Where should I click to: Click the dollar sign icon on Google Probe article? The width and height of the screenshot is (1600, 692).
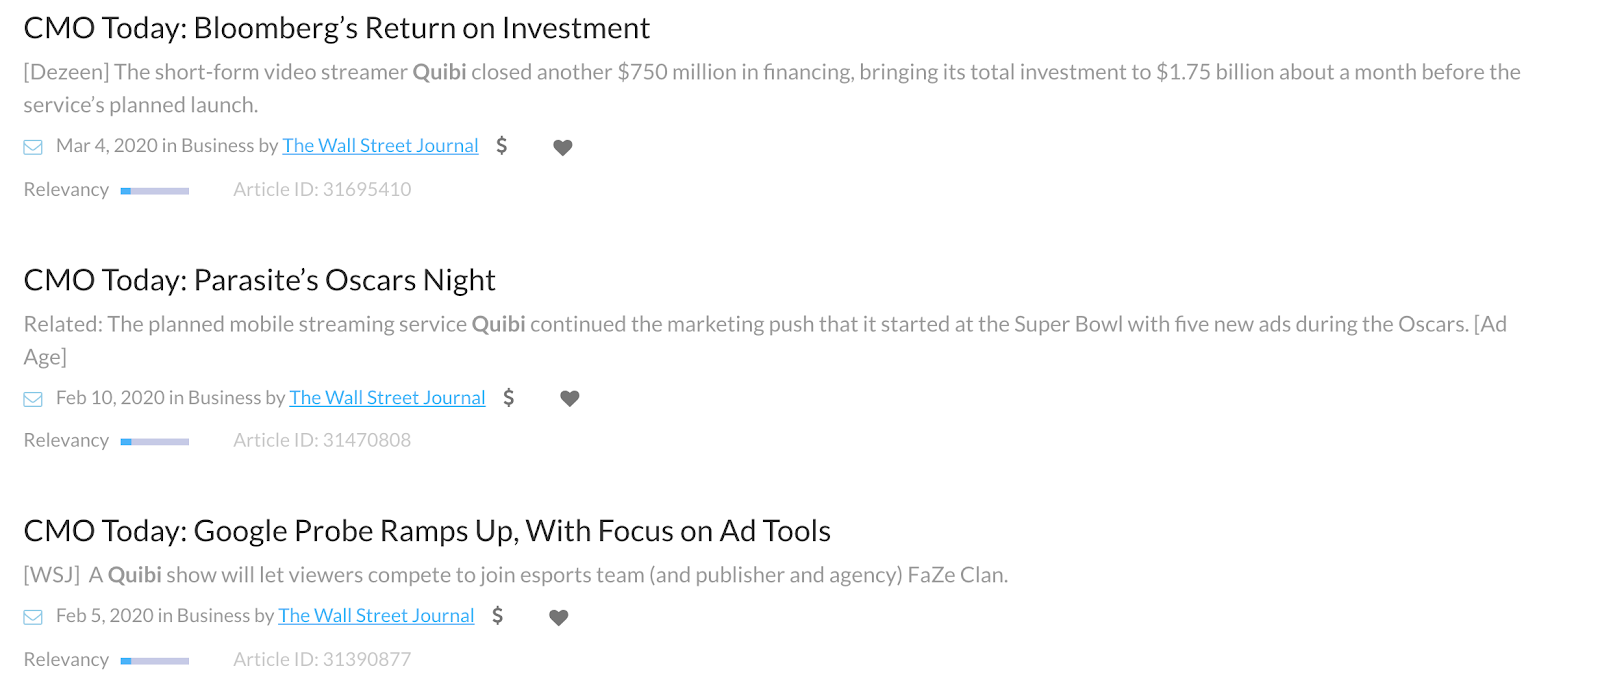(x=498, y=616)
